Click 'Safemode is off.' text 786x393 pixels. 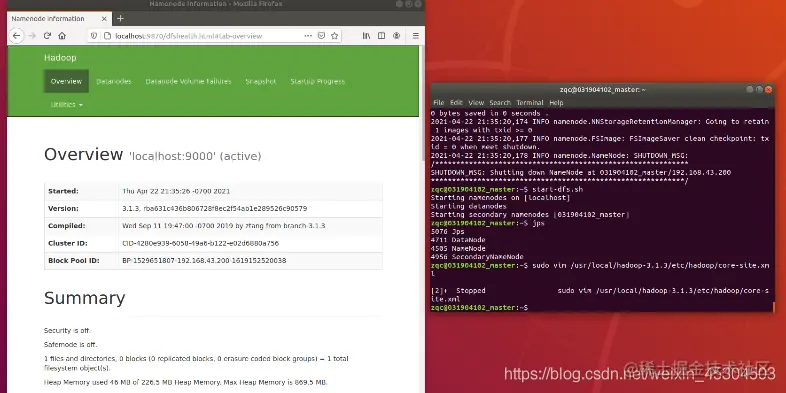click(71, 345)
